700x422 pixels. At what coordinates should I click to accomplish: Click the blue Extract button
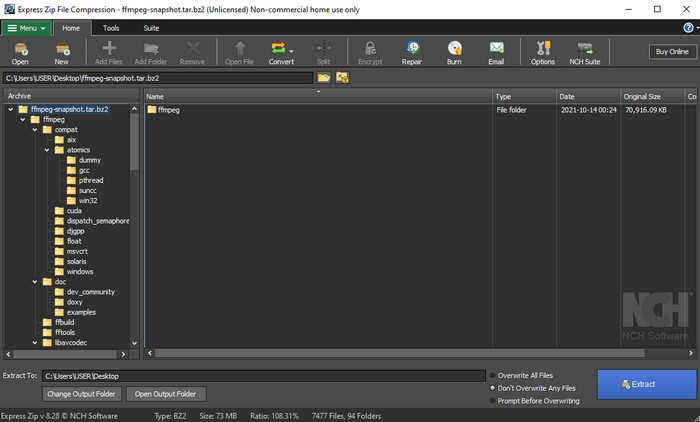647,384
